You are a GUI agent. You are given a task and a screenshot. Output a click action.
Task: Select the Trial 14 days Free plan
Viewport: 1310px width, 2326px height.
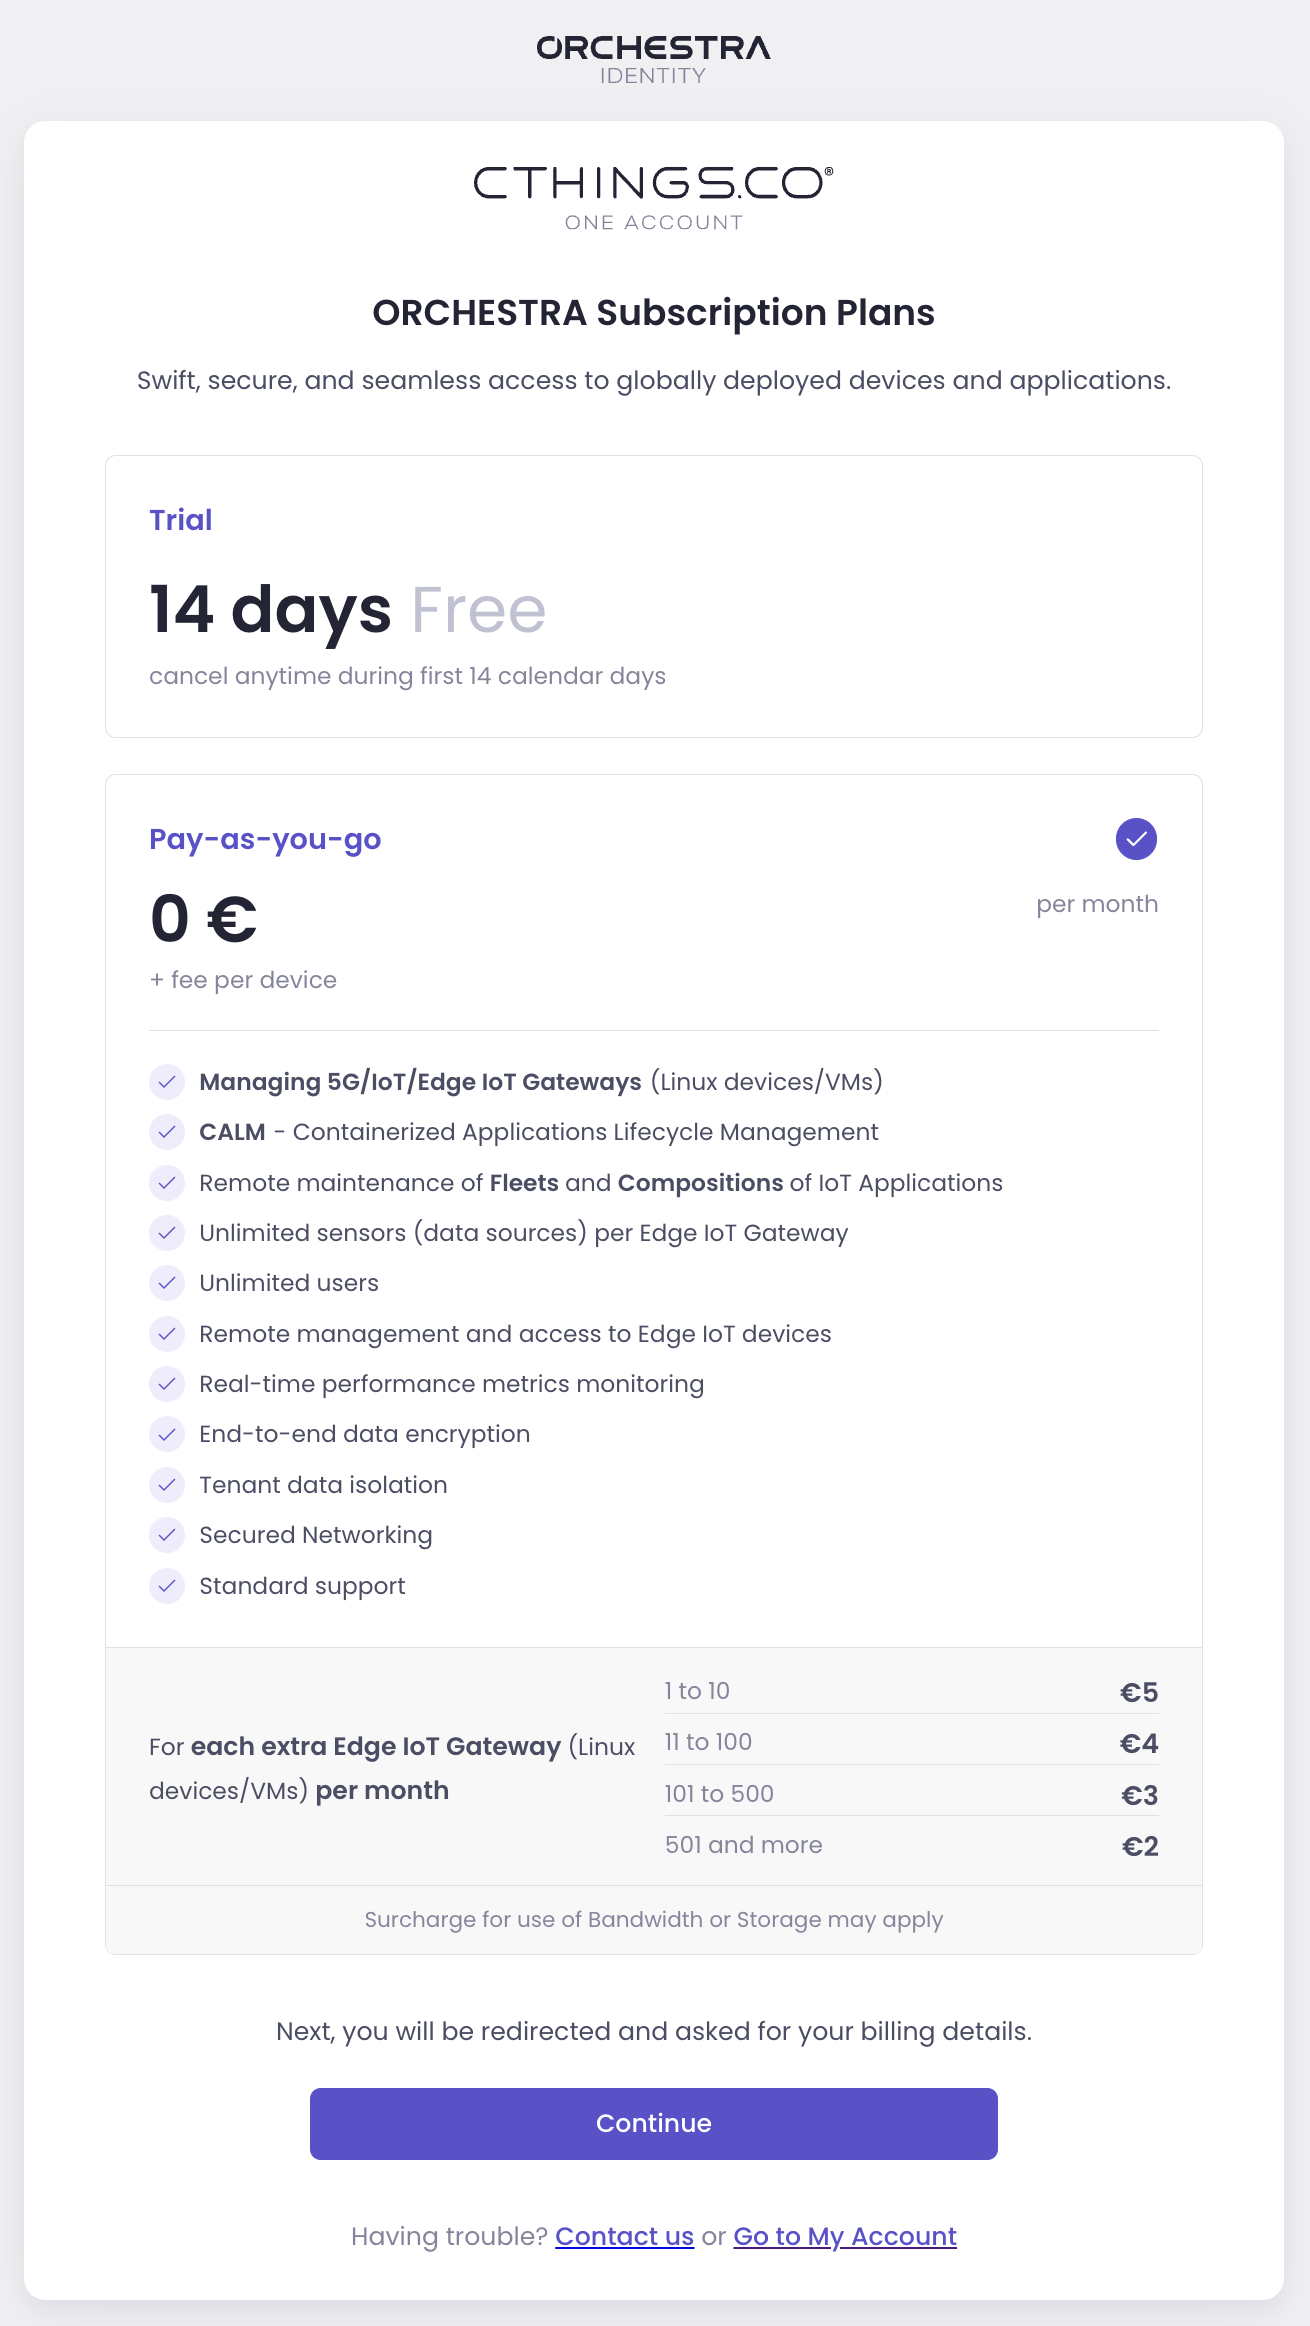click(x=653, y=596)
